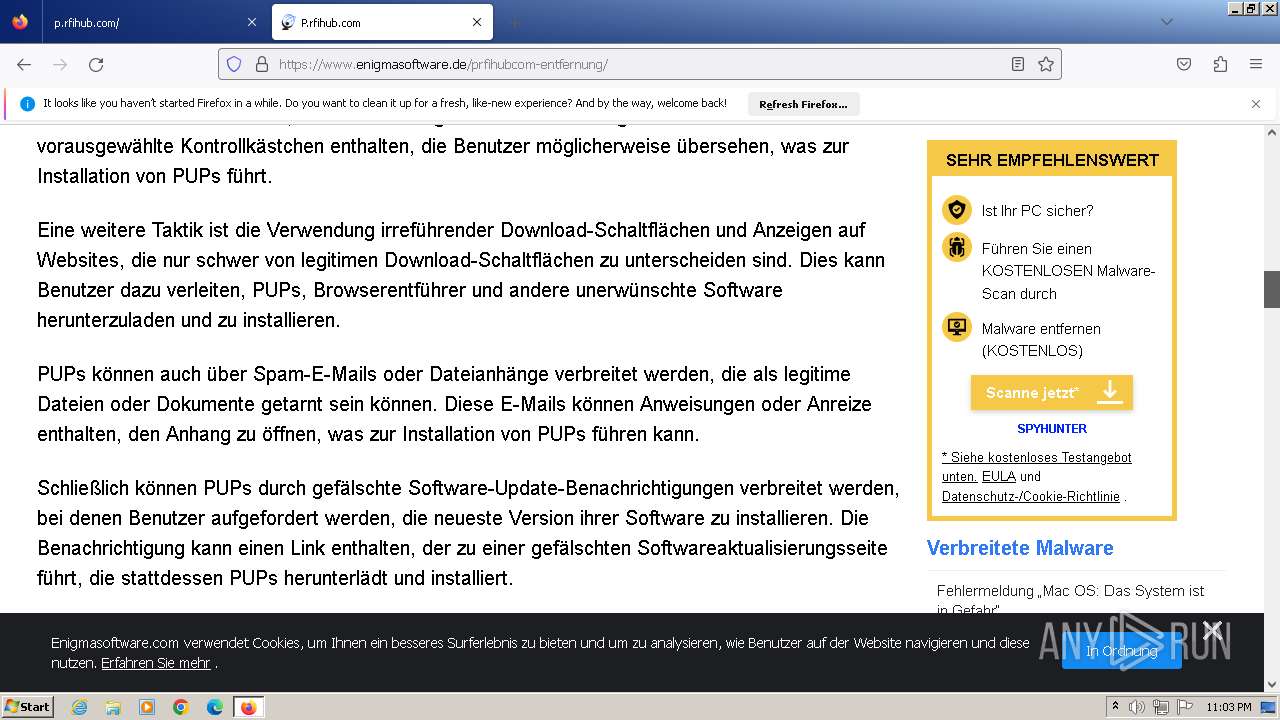The image size is (1280, 720).
Task: Click the scrollbar down arrow
Action: click(x=1272, y=685)
